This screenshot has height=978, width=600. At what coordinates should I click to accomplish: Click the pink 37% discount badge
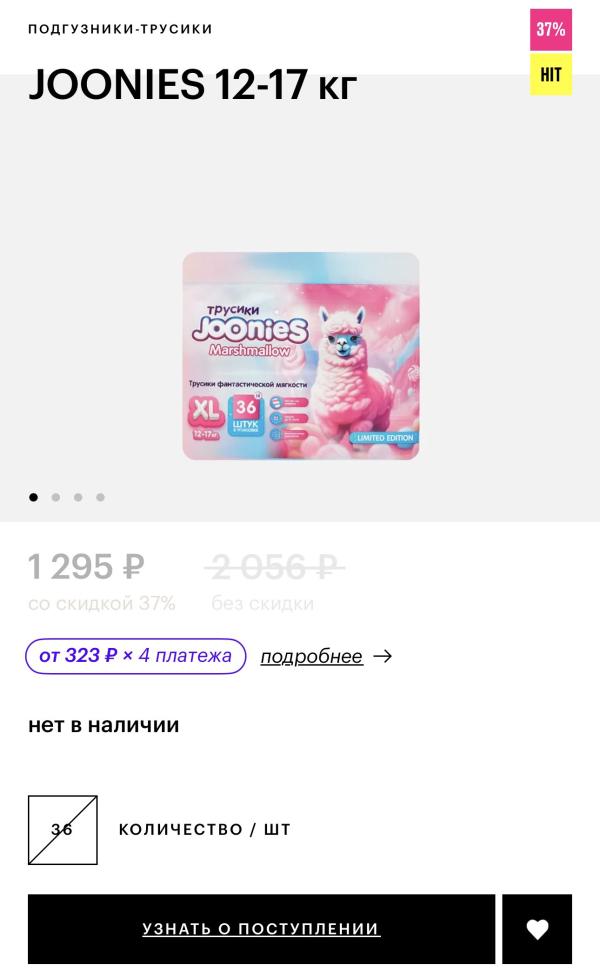(x=551, y=29)
